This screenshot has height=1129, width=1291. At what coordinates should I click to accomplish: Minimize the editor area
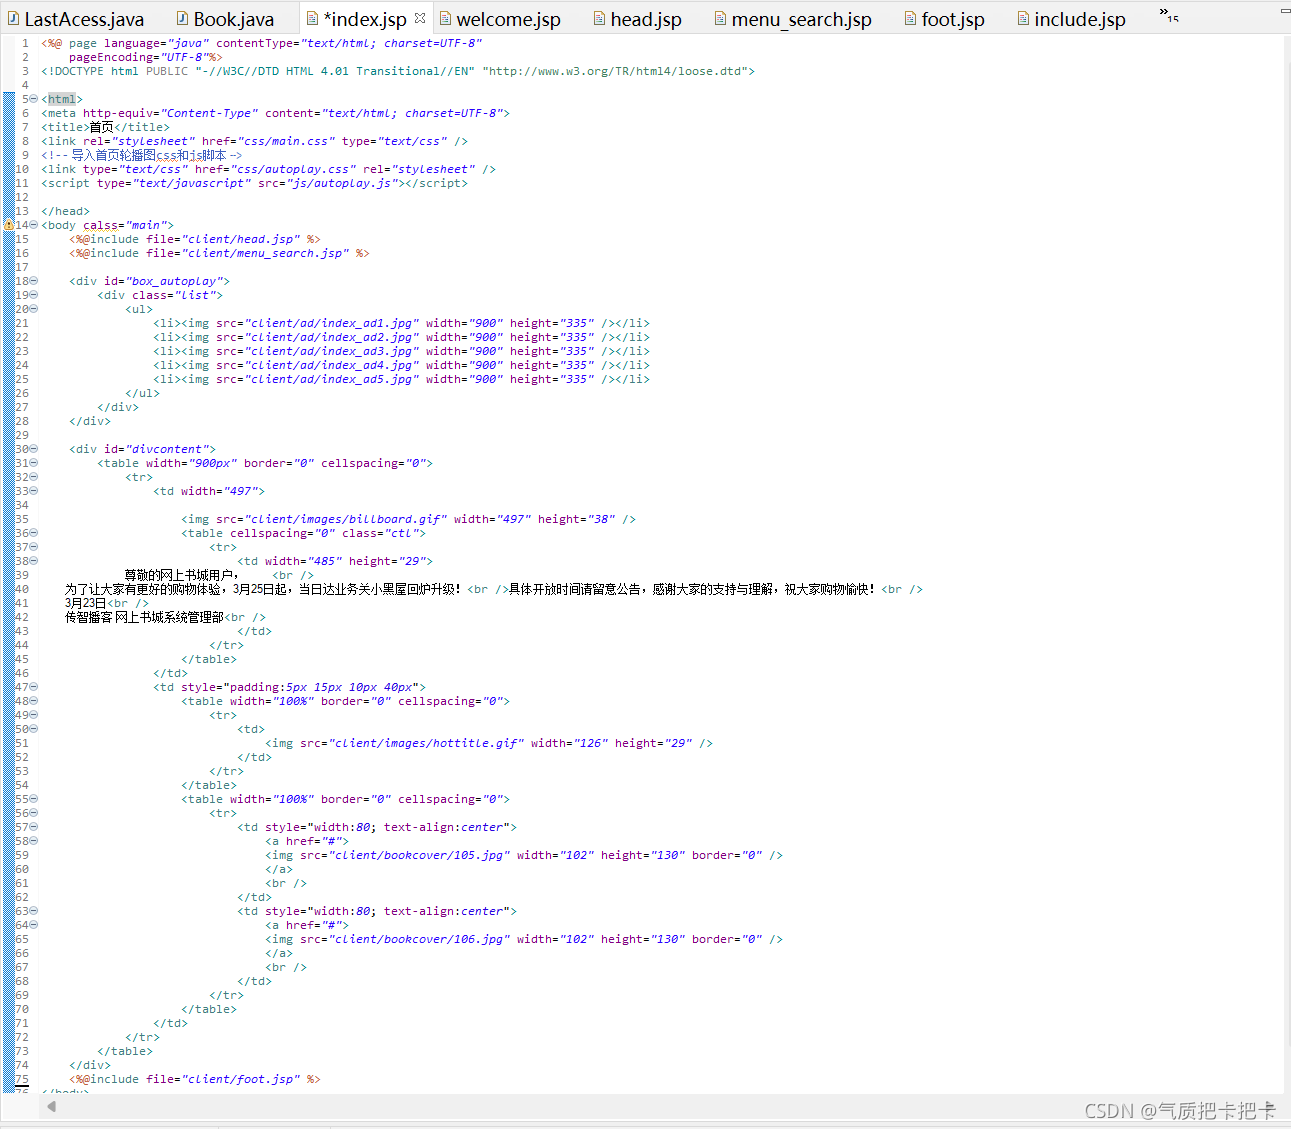tap(1285, 11)
